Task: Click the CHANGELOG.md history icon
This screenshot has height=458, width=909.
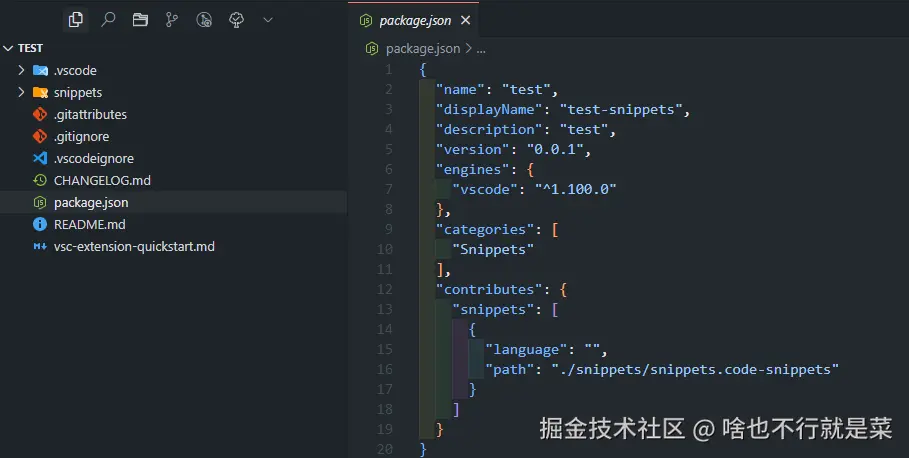Action: tap(40, 180)
